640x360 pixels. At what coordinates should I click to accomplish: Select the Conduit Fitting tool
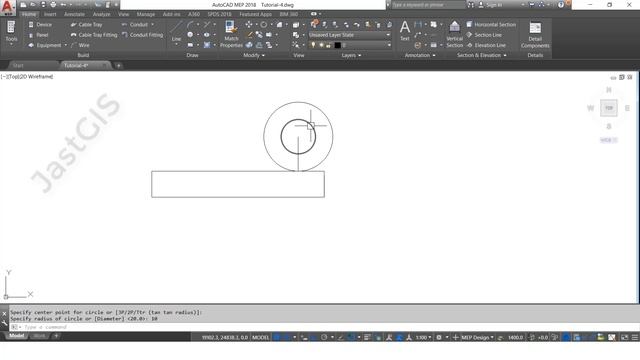[142, 35]
